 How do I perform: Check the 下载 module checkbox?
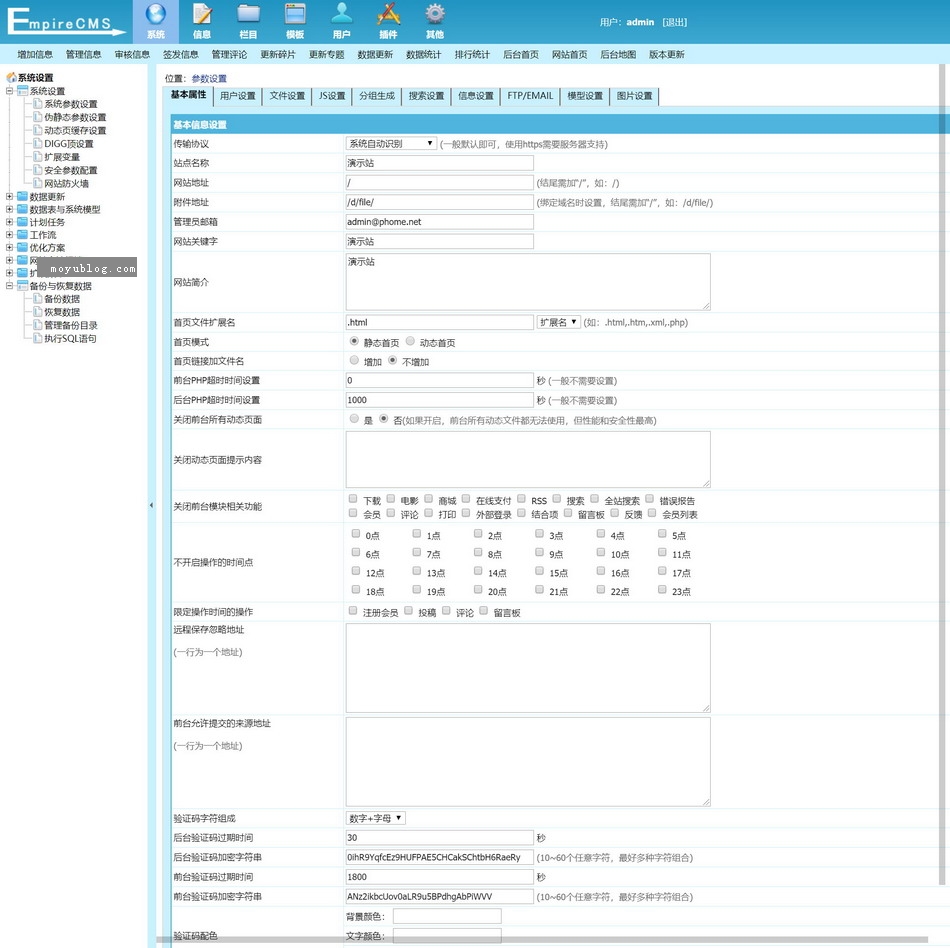(x=353, y=499)
